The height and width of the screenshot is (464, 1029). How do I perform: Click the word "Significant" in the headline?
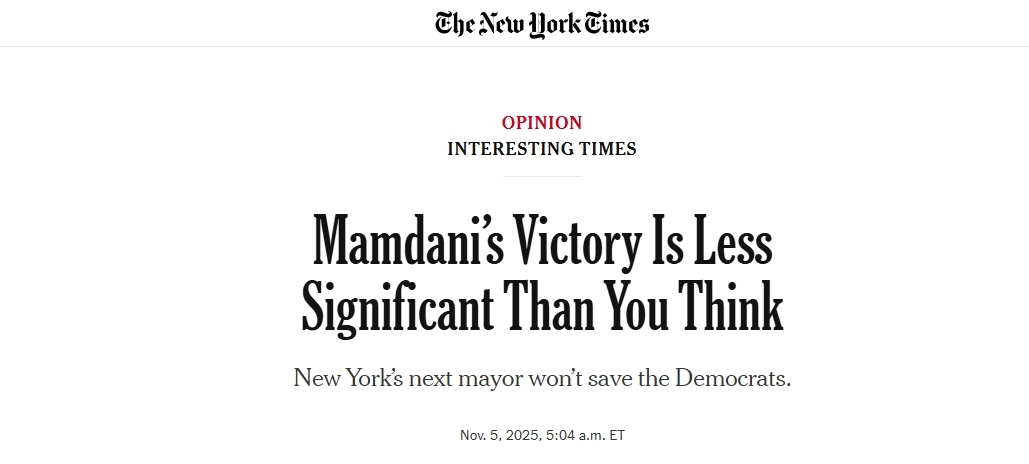(x=398, y=306)
